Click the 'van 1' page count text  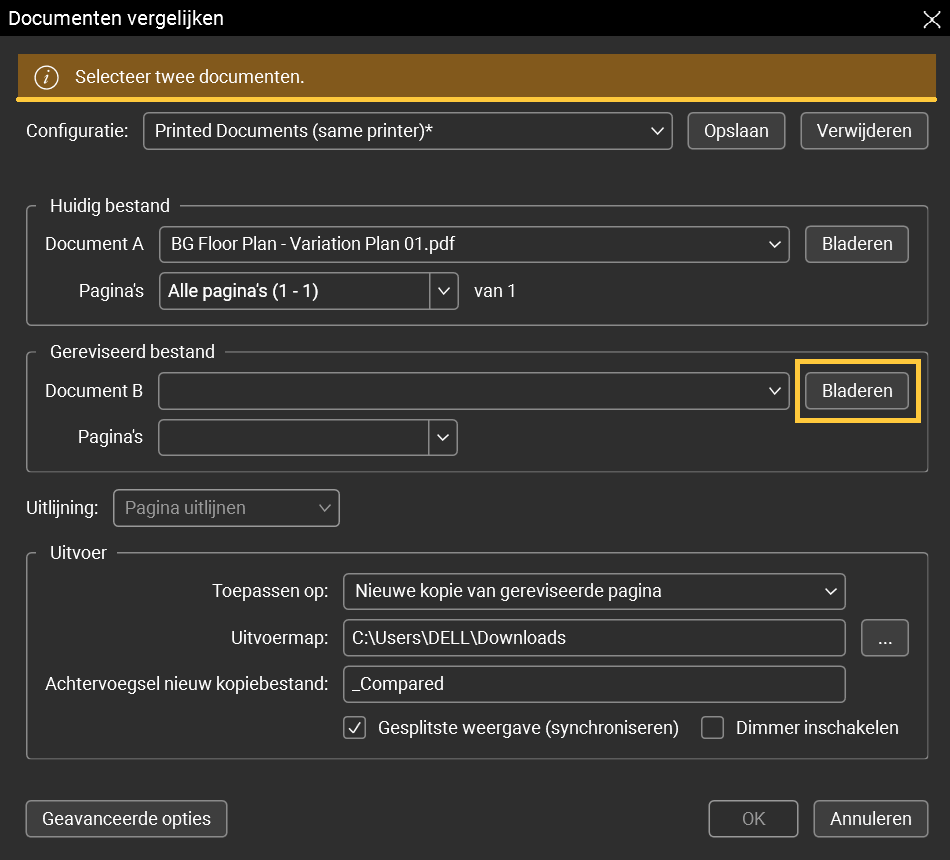click(x=495, y=291)
